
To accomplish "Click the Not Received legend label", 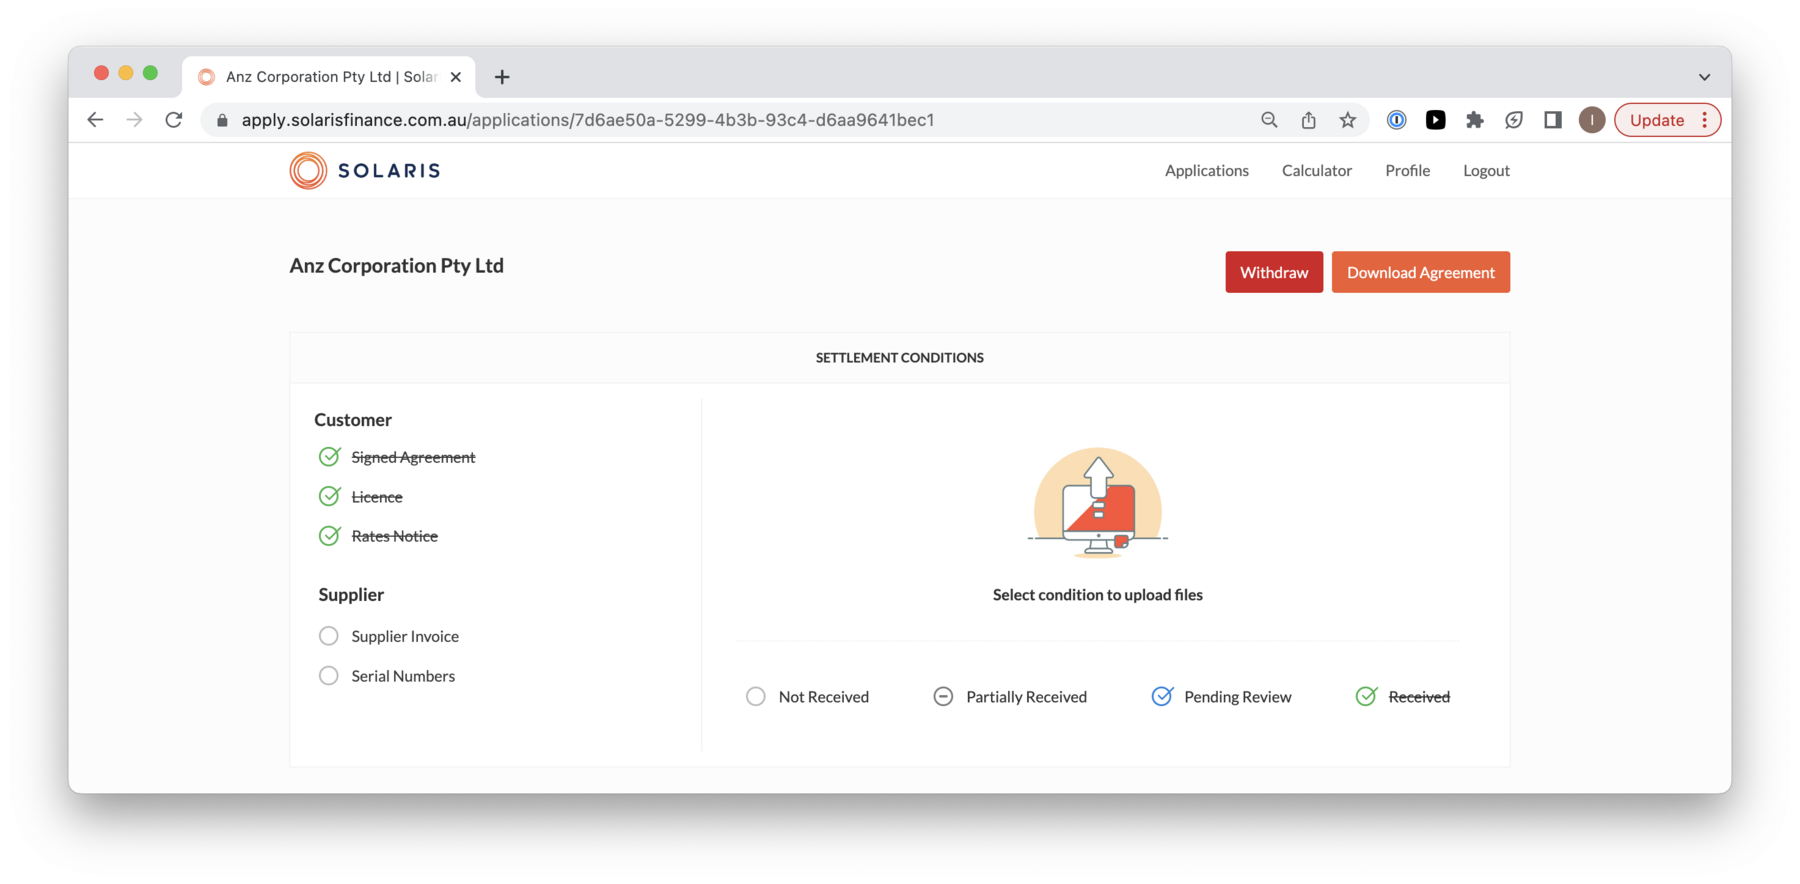I will tap(824, 696).
